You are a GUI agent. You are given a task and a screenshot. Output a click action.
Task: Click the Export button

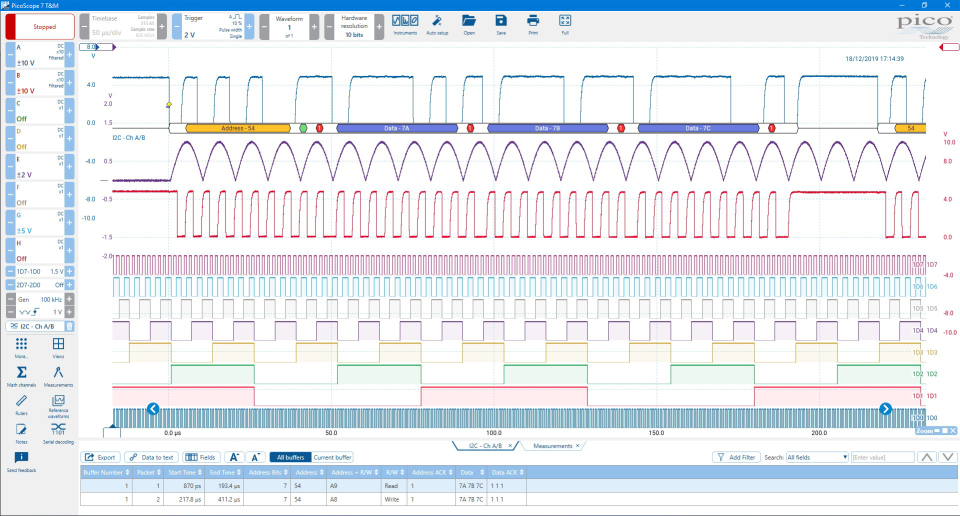[x=100, y=457]
